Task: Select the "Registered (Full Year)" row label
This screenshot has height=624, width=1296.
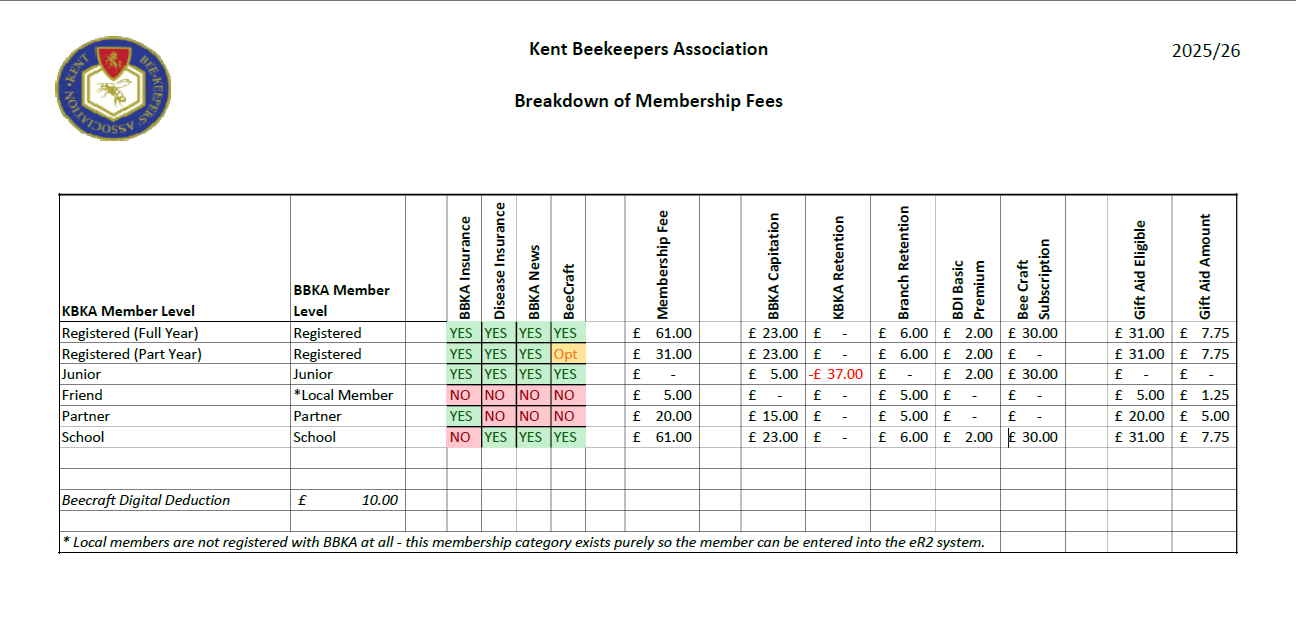Action: click(x=130, y=333)
